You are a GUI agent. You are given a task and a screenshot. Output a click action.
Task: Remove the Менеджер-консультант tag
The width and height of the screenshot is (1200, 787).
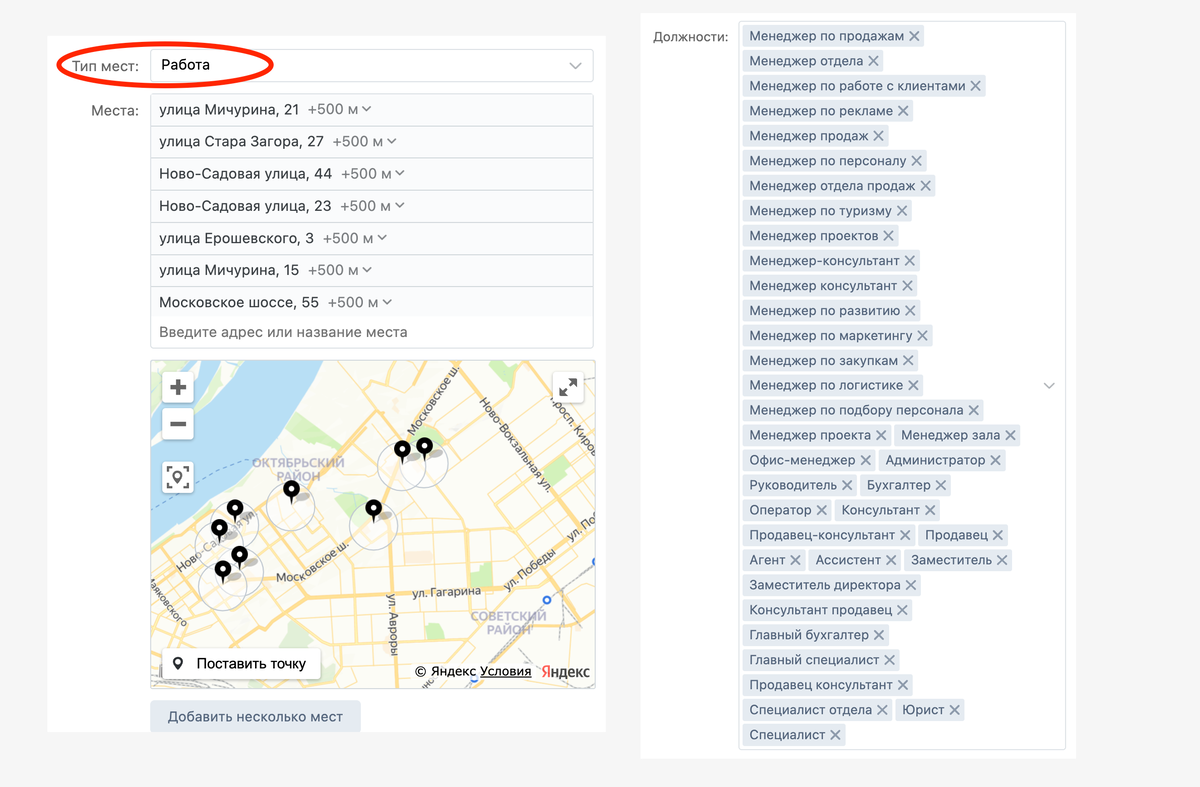pyautogui.click(x=910, y=261)
